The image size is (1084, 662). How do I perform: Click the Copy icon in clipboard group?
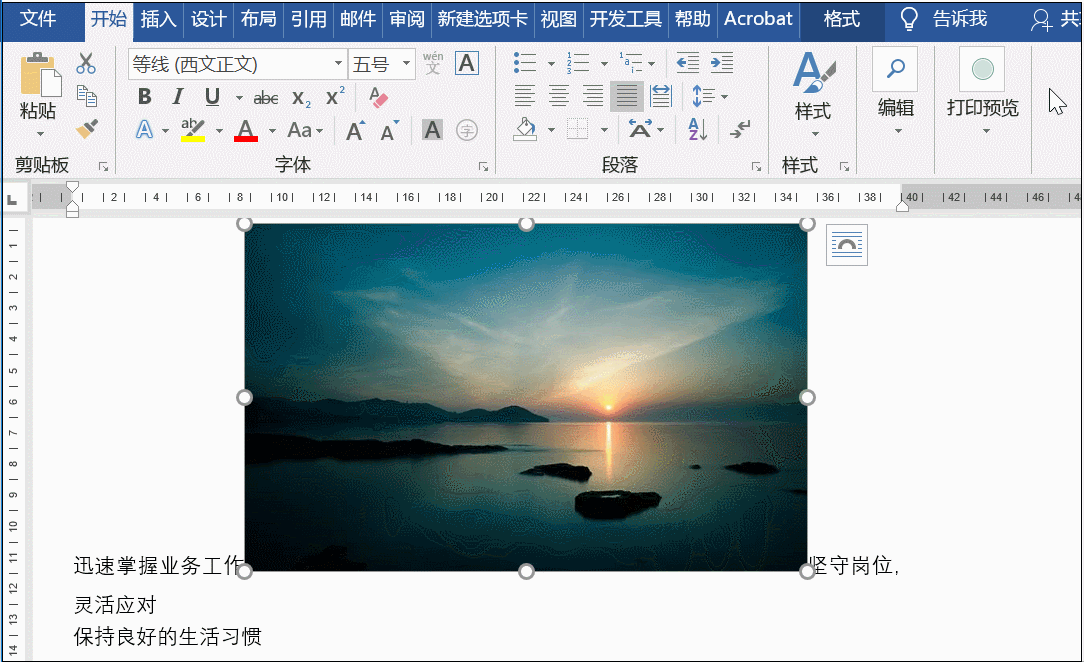click(x=87, y=96)
